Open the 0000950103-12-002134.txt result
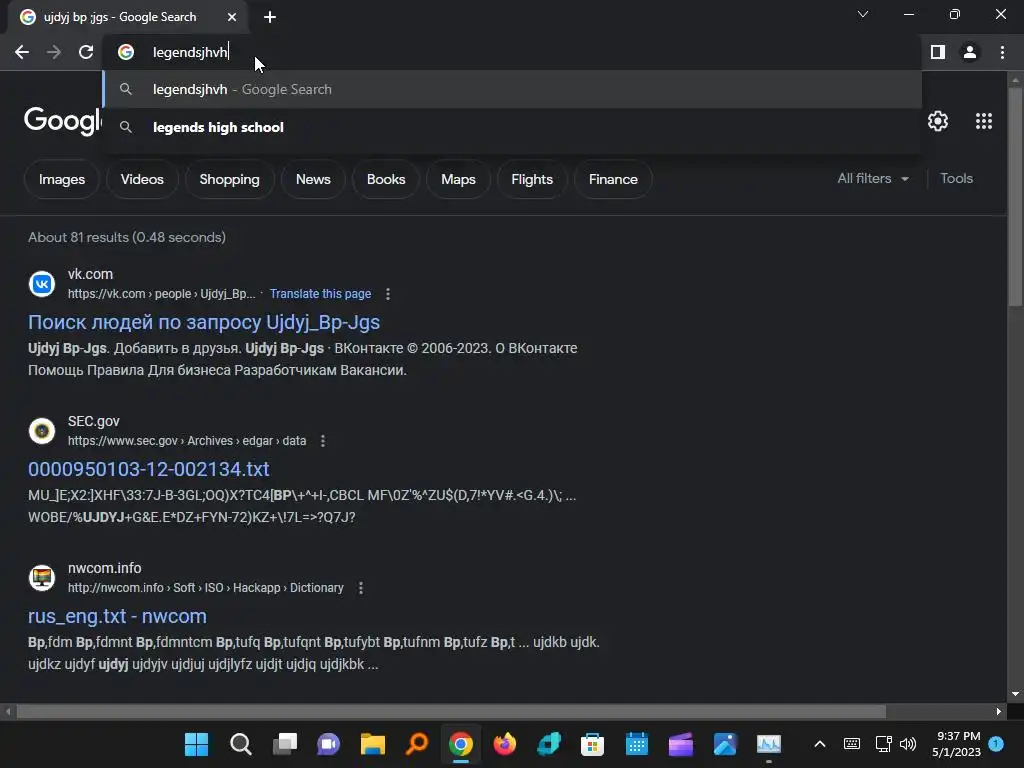The width and height of the screenshot is (1024, 768). 148,469
